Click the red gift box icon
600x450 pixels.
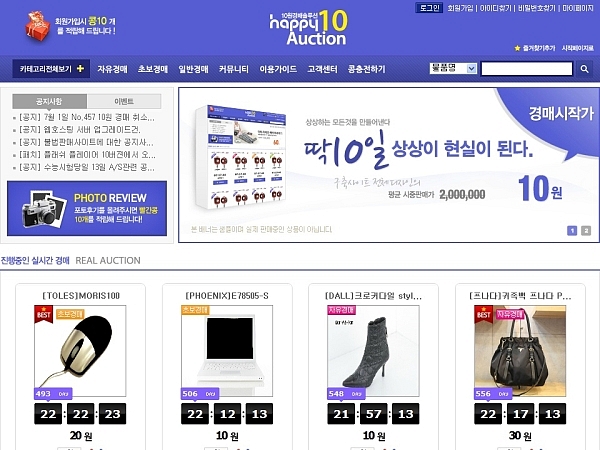click(38, 26)
